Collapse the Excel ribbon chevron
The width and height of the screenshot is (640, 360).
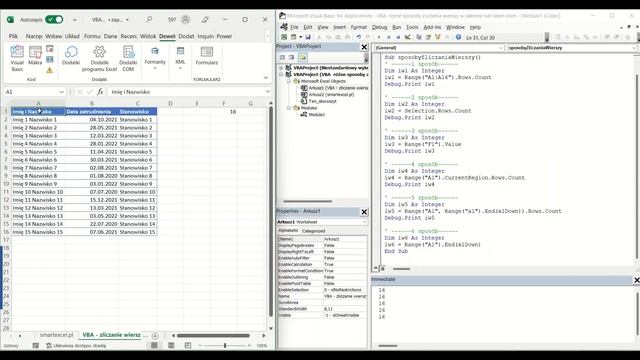coord(266,78)
